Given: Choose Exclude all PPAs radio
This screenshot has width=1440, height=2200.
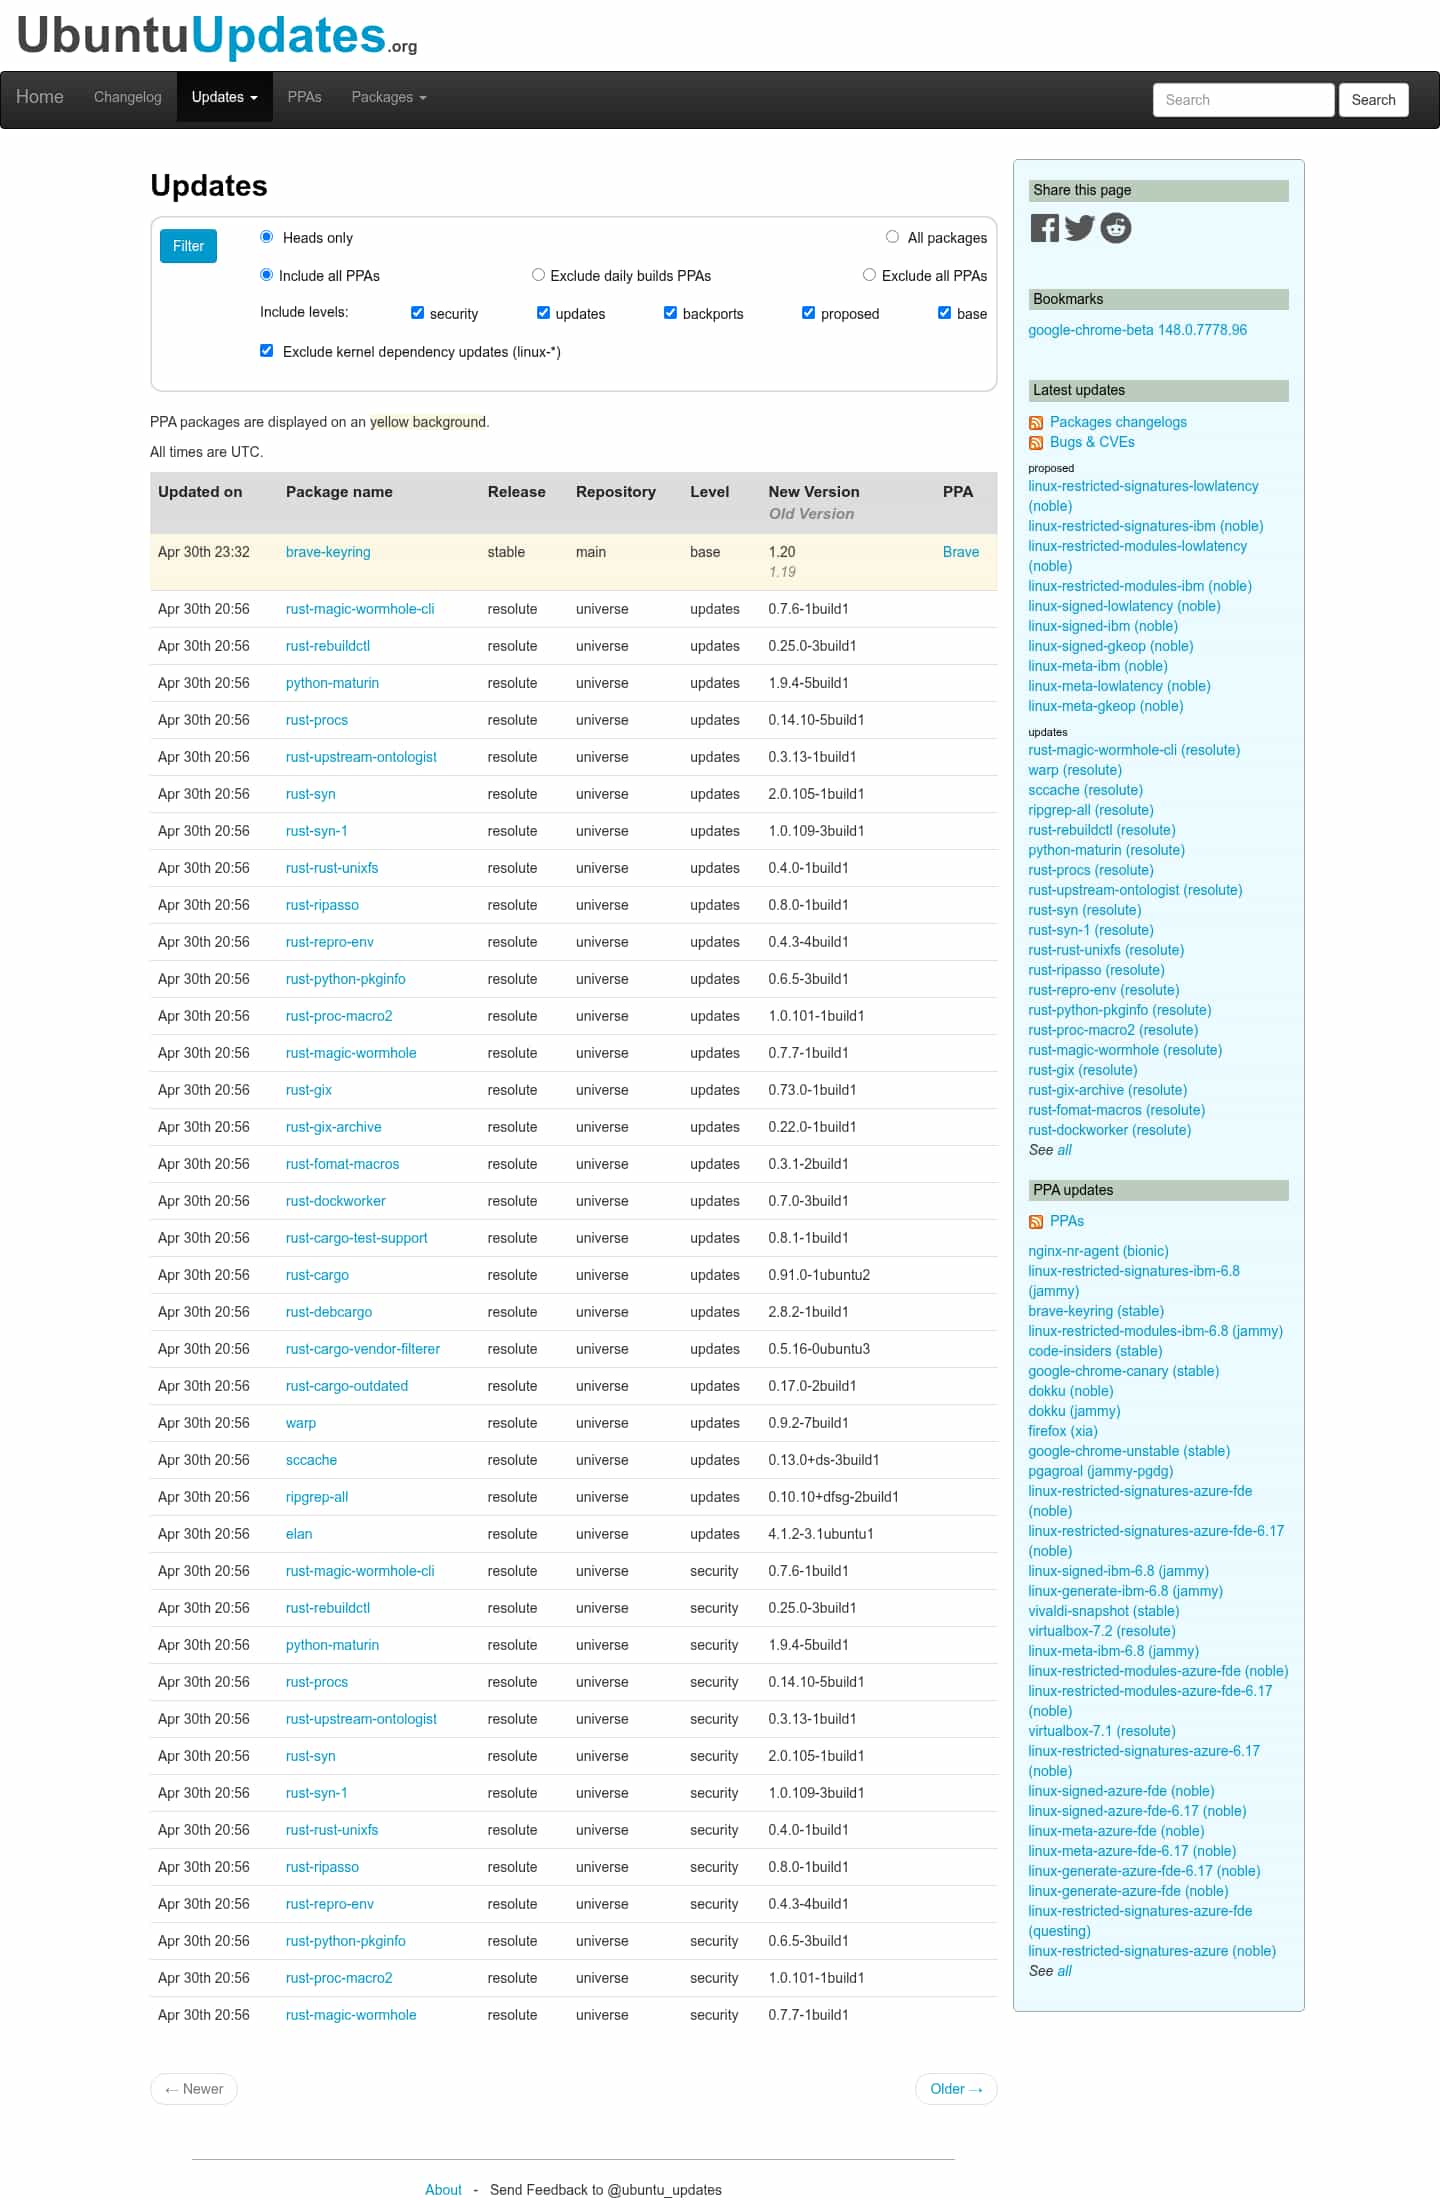Looking at the screenshot, I should [869, 275].
